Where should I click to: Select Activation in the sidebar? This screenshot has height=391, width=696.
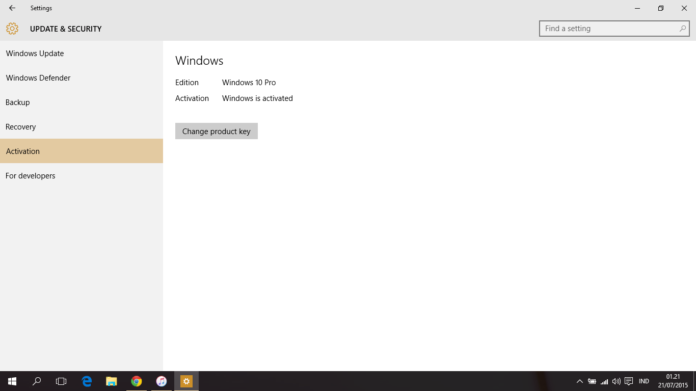[81, 151]
